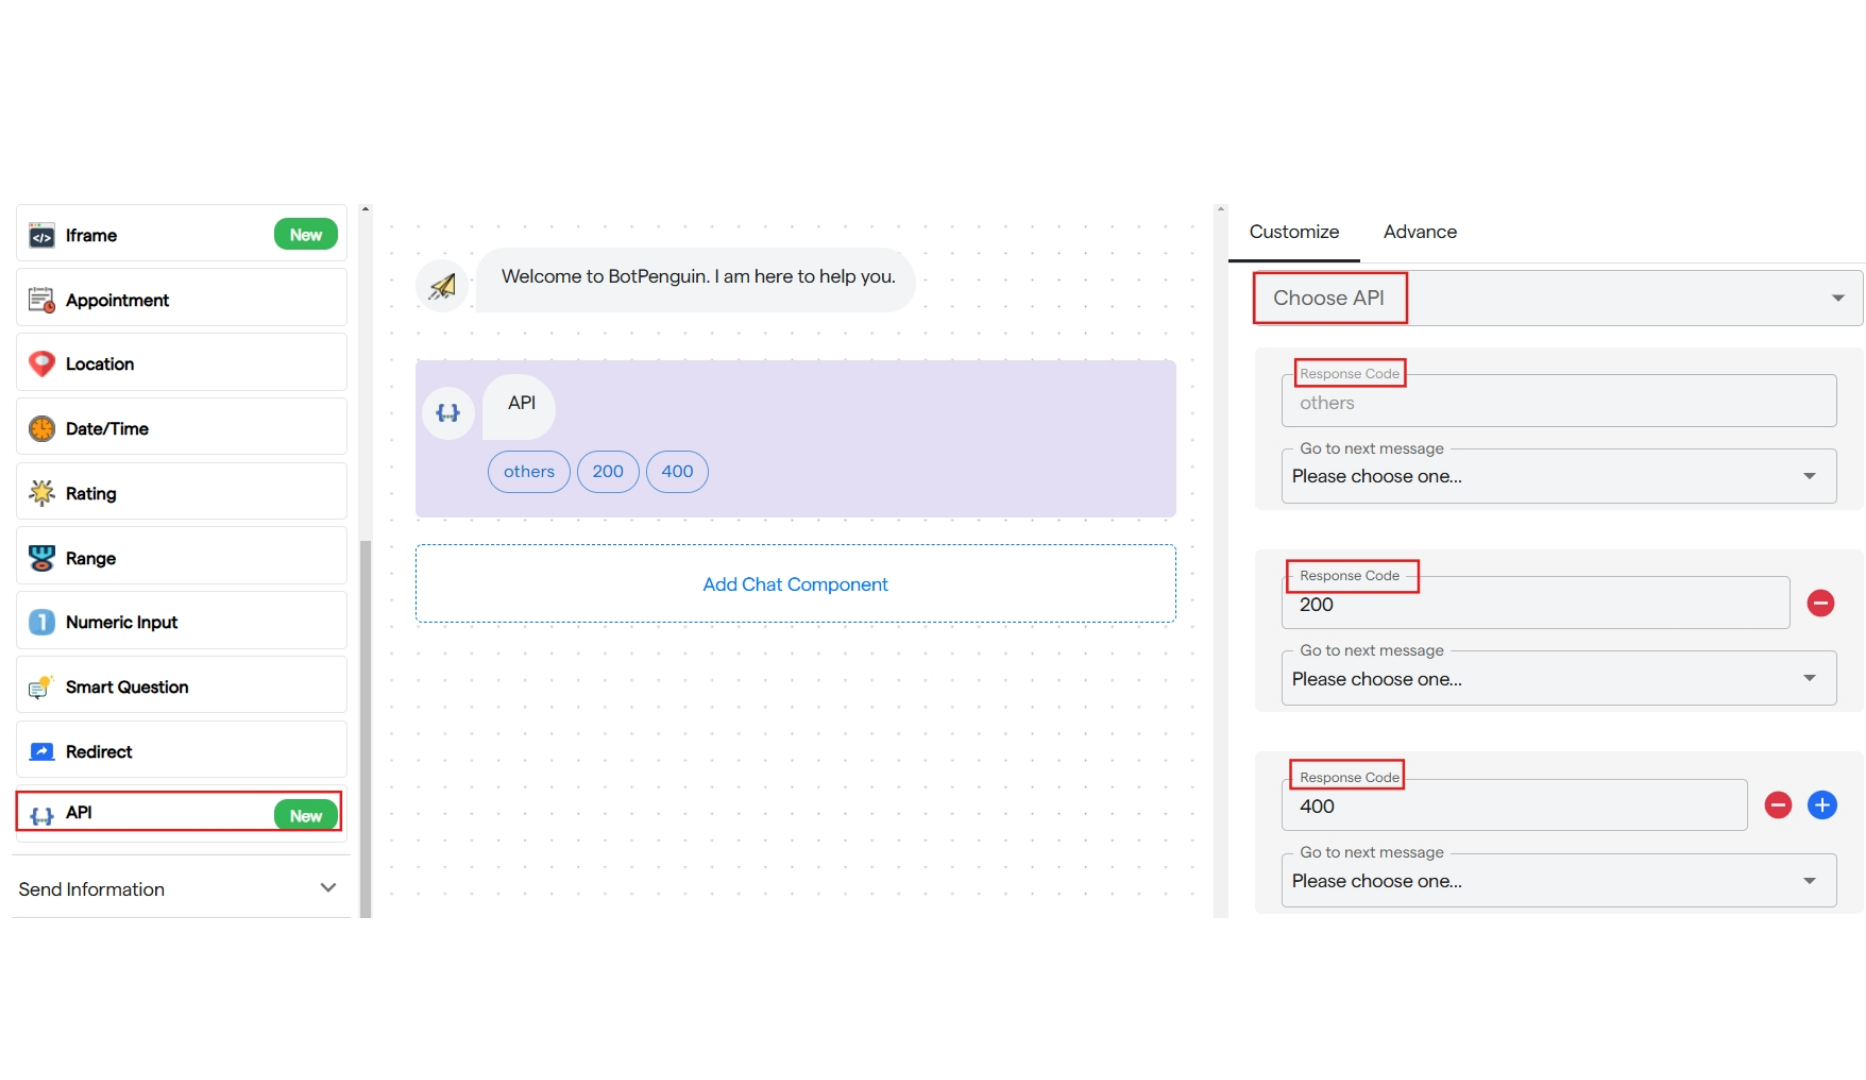This screenshot has width=1866, height=1080.
Task: Add the Location component
Action: tap(181, 363)
